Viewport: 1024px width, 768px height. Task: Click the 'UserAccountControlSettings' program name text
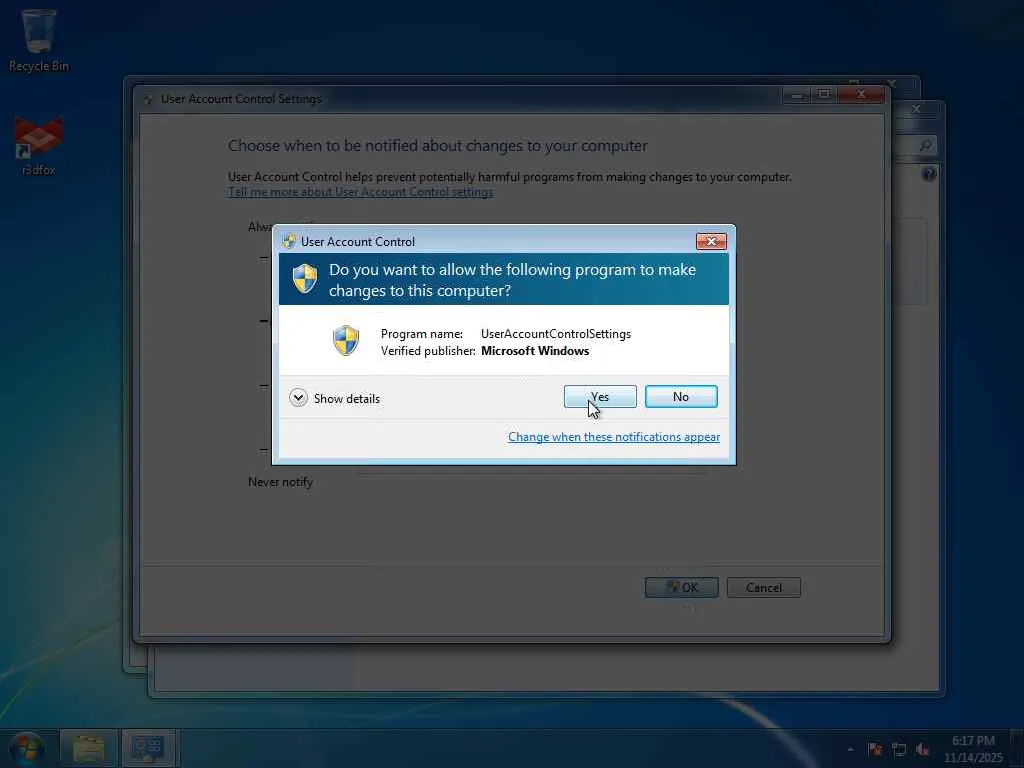pyautogui.click(x=556, y=334)
